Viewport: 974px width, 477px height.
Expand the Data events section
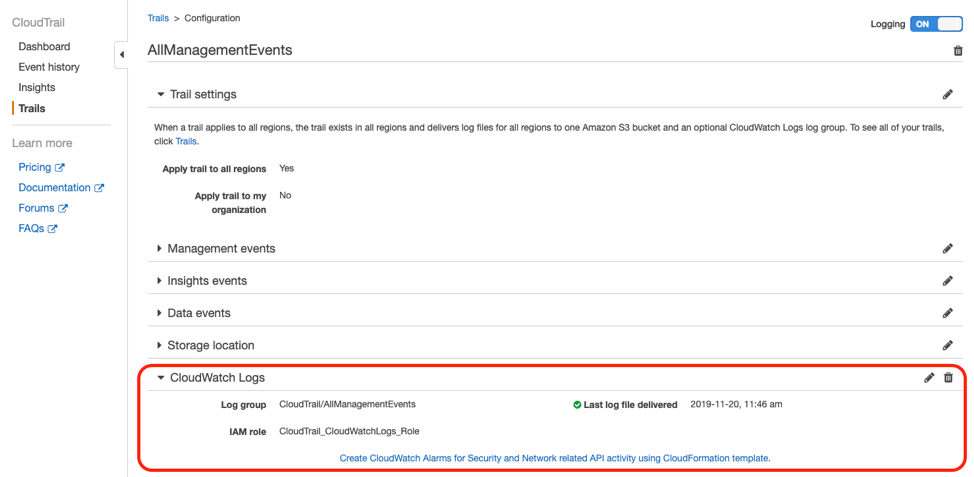point(160,313)
